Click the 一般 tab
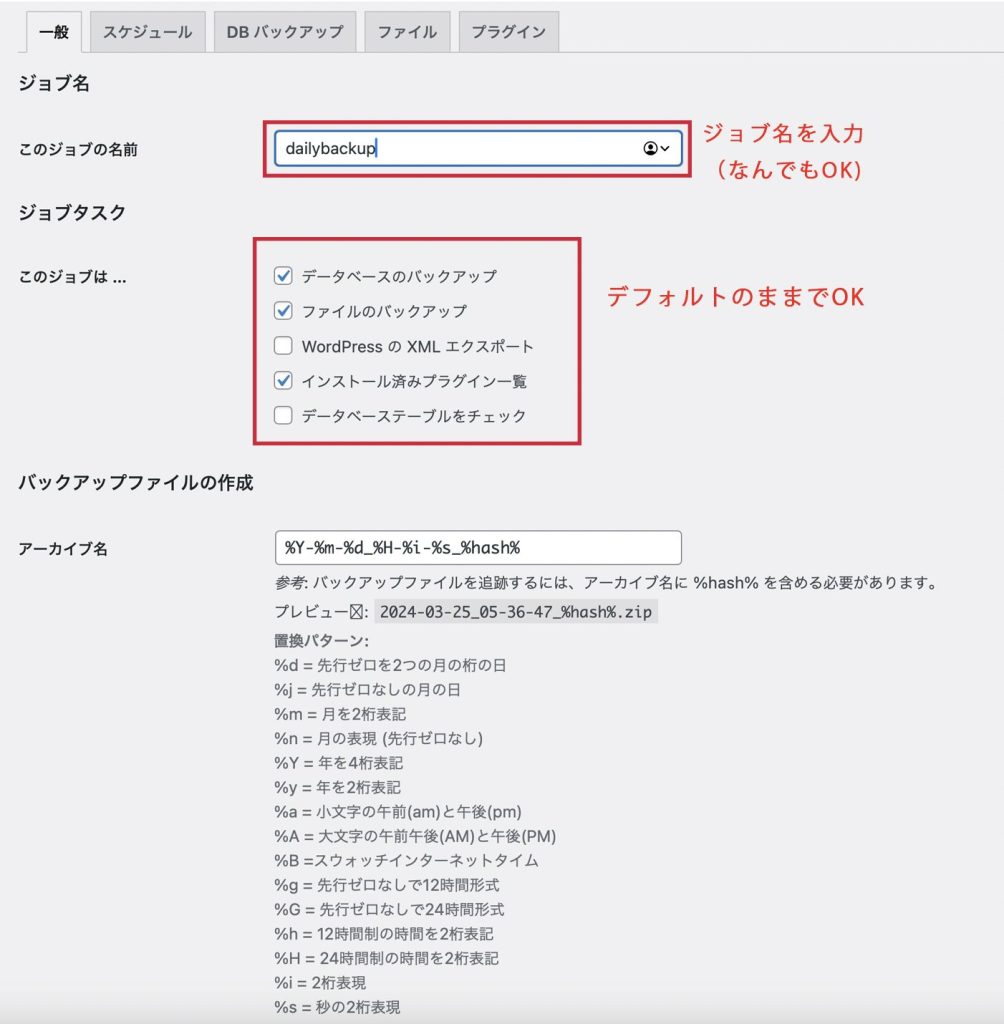Screen dimensions: 1004x1024 pos(53,32)
